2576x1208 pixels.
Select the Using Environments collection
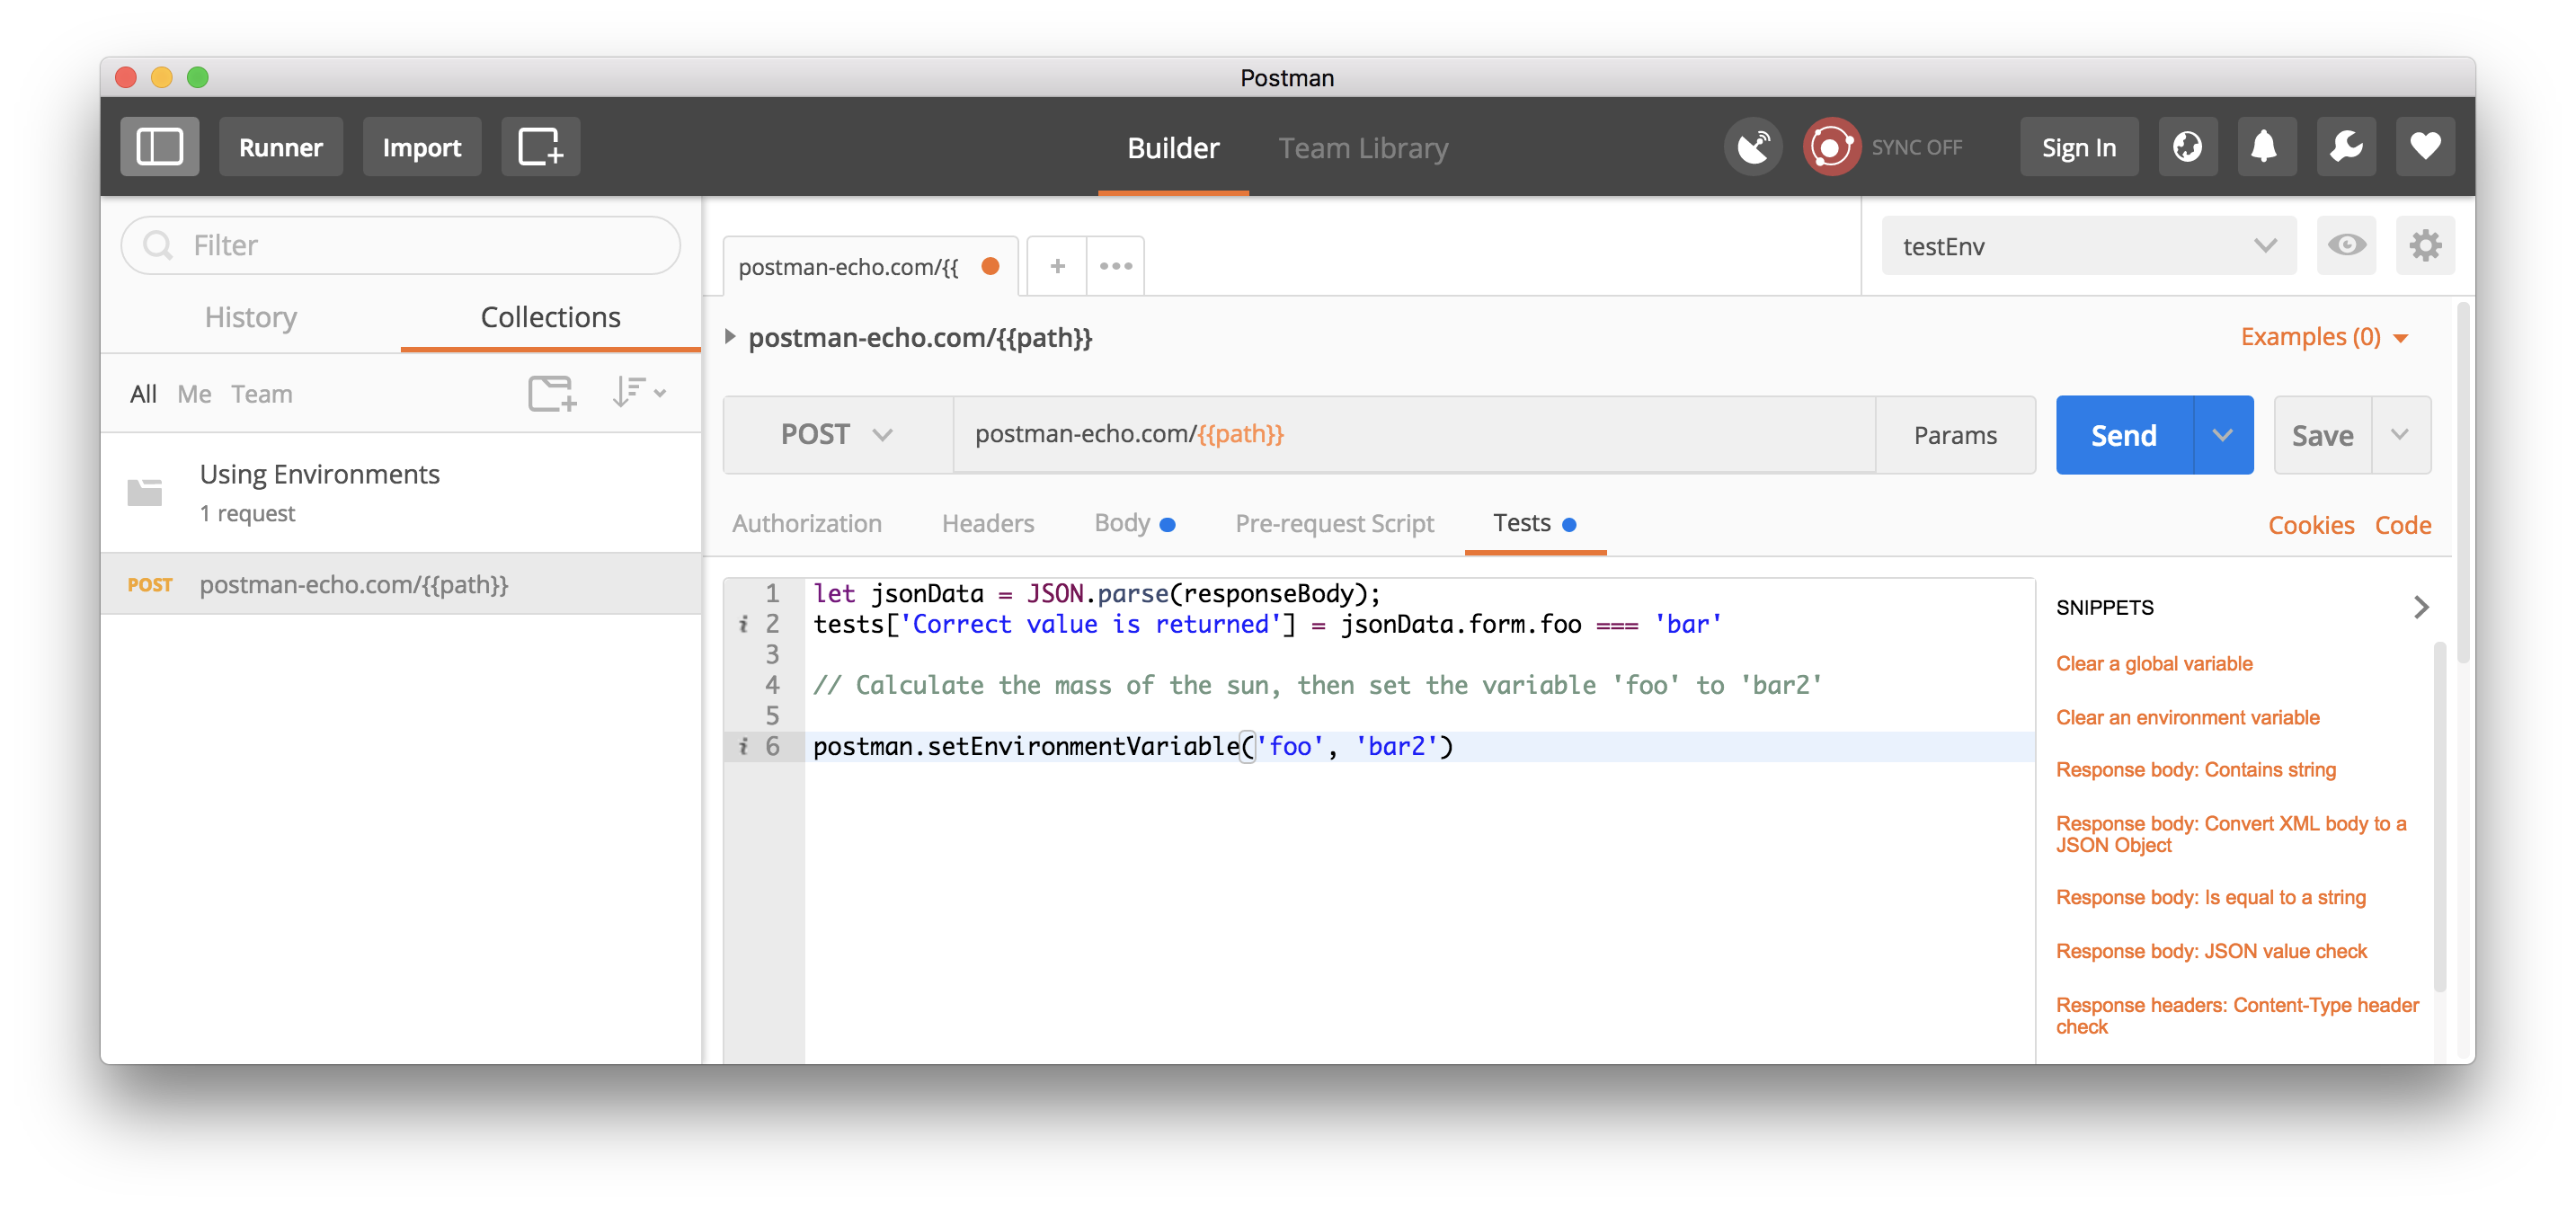click(x=401, y=492)
